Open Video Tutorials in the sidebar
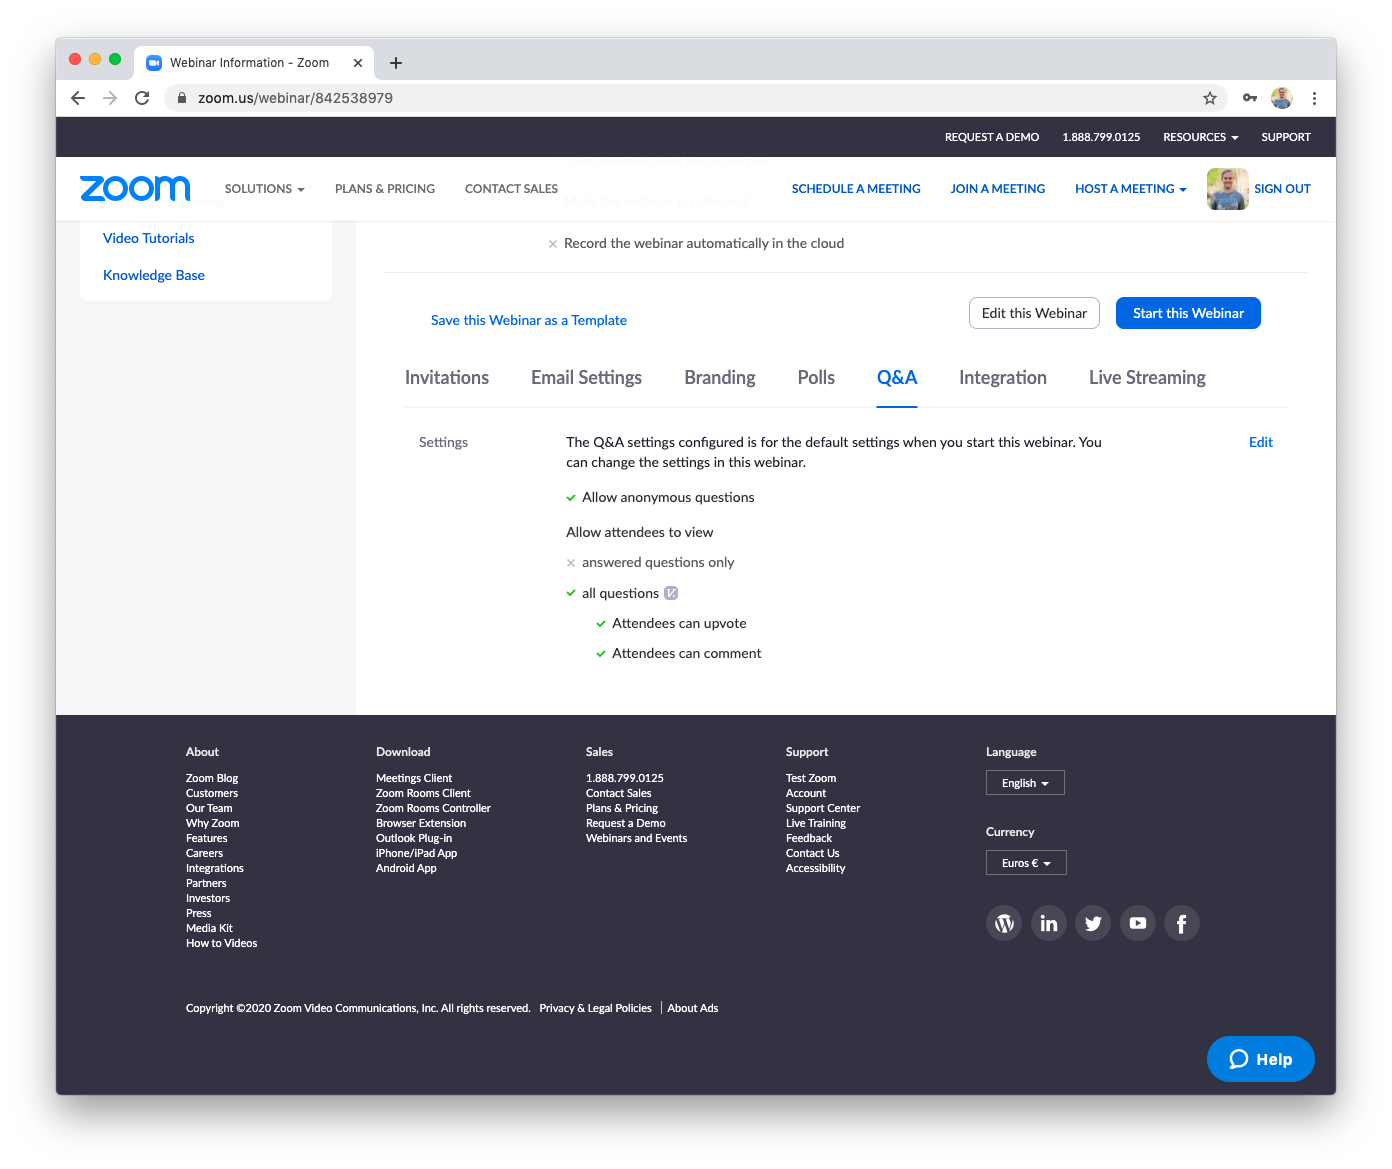This screenshot has height=1169, width=1392. (x=149, y=238)
